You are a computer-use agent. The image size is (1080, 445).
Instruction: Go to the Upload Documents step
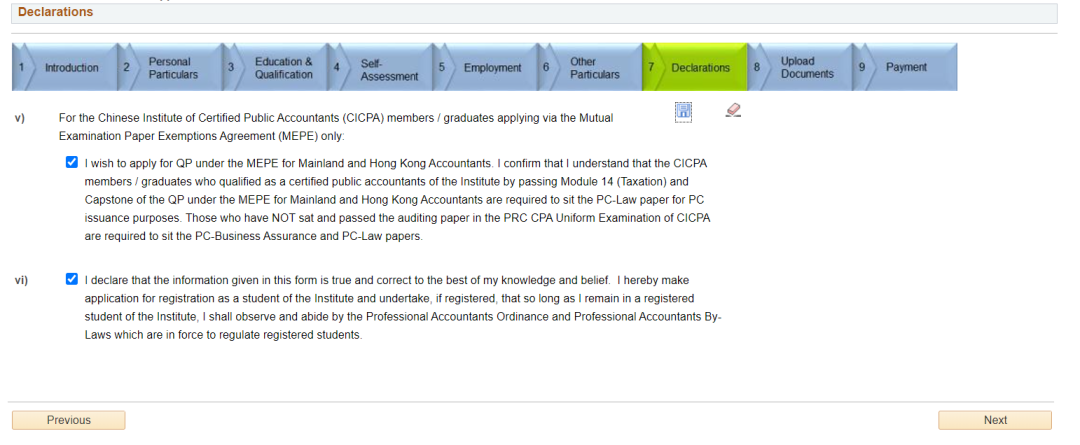click(x=806, y=68)
